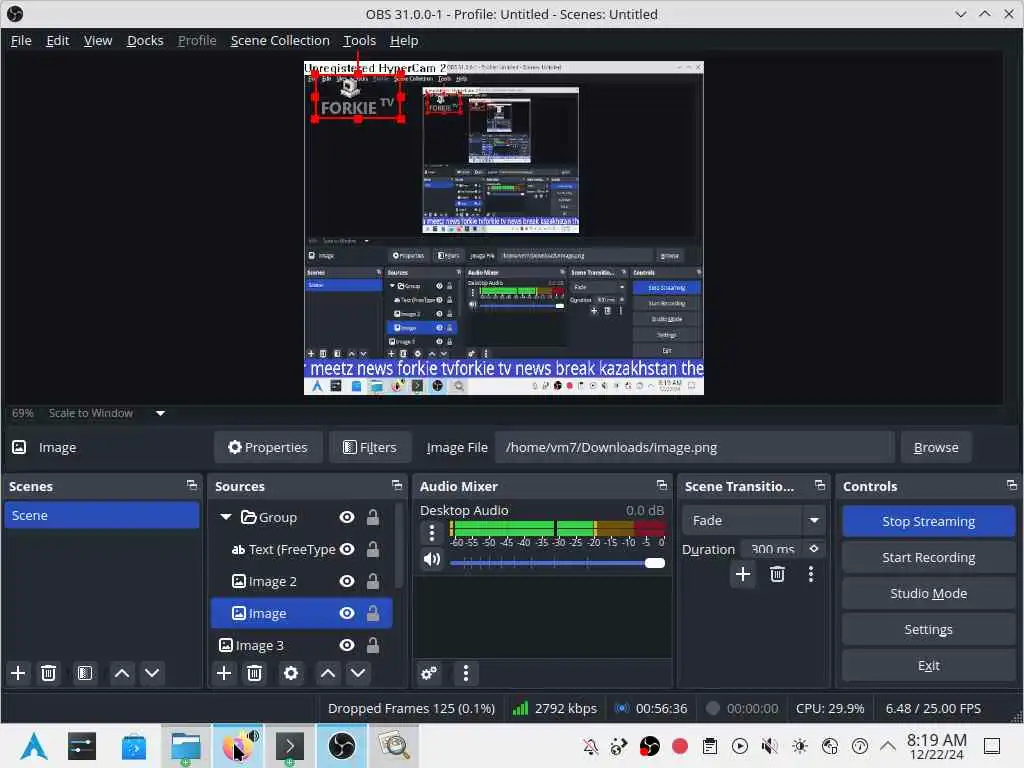This screenshot has width=1024, height=768.
Task: Open the Tools menu
Action: pyautogui.click(x=360, y=40)
